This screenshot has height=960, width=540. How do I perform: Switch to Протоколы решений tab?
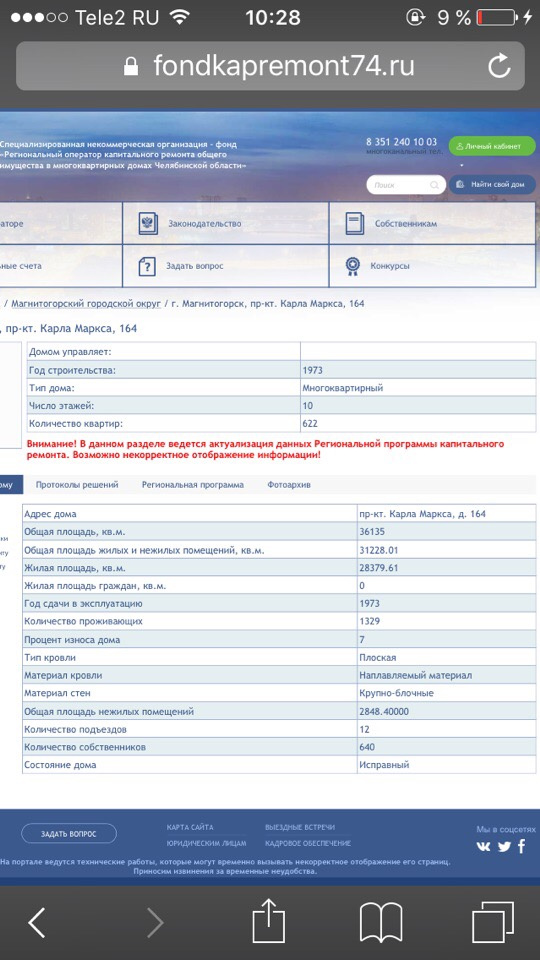(x=77, y=485)
